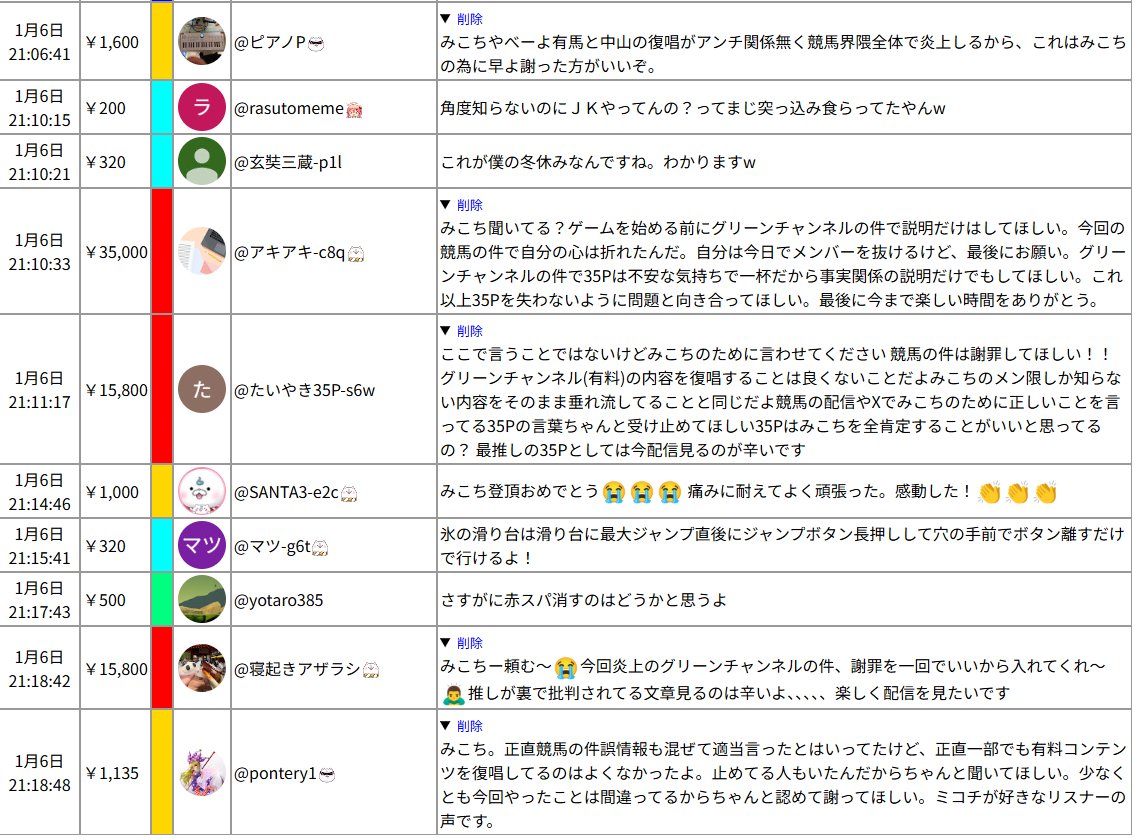Click the SANTA3-e2c mascot avatar
Viewport: 1135px width, 839px height.
tap(201, 491)
